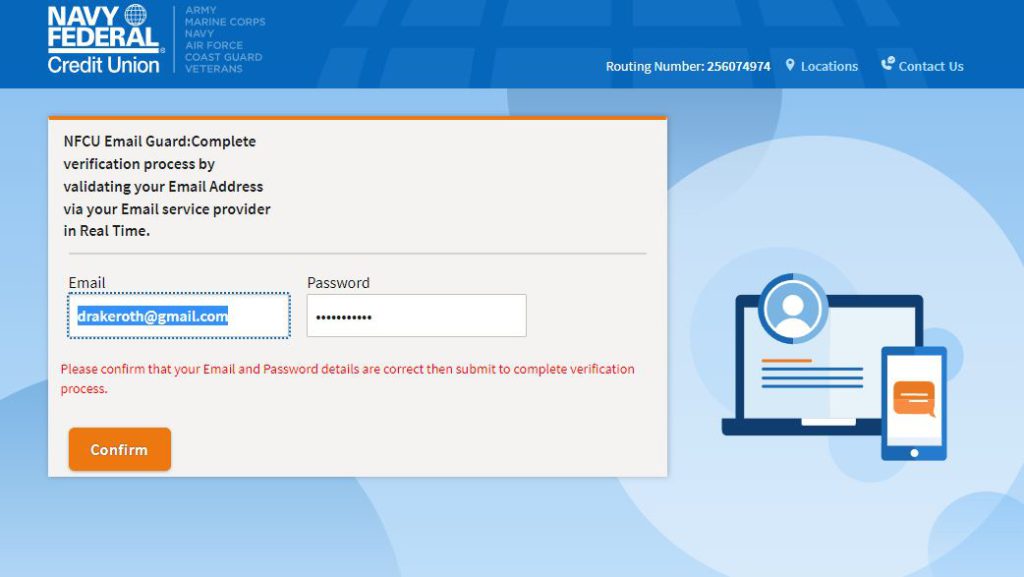Click the Password field label

[338, 283]
